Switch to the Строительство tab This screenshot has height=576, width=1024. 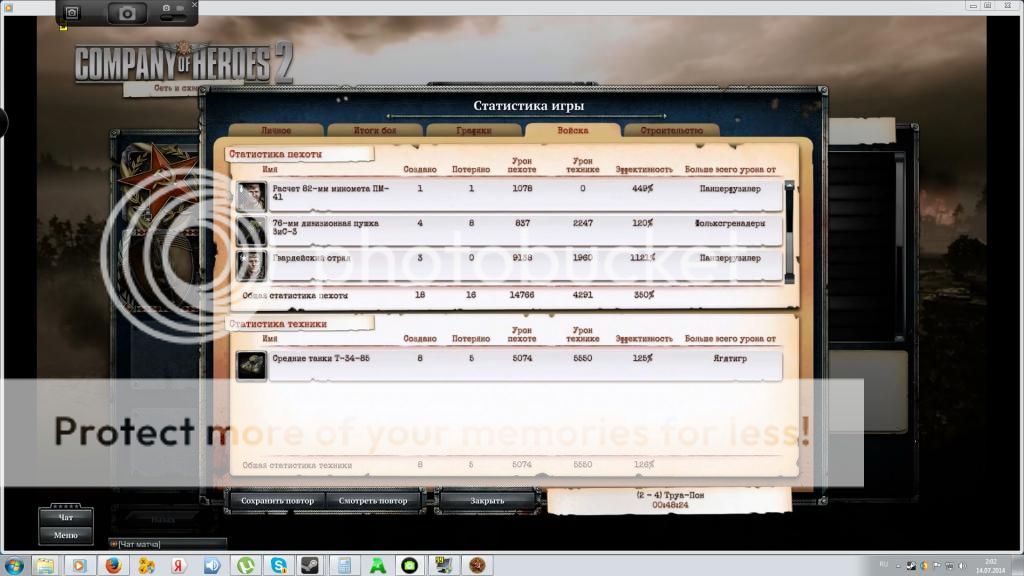pos(671,130)
